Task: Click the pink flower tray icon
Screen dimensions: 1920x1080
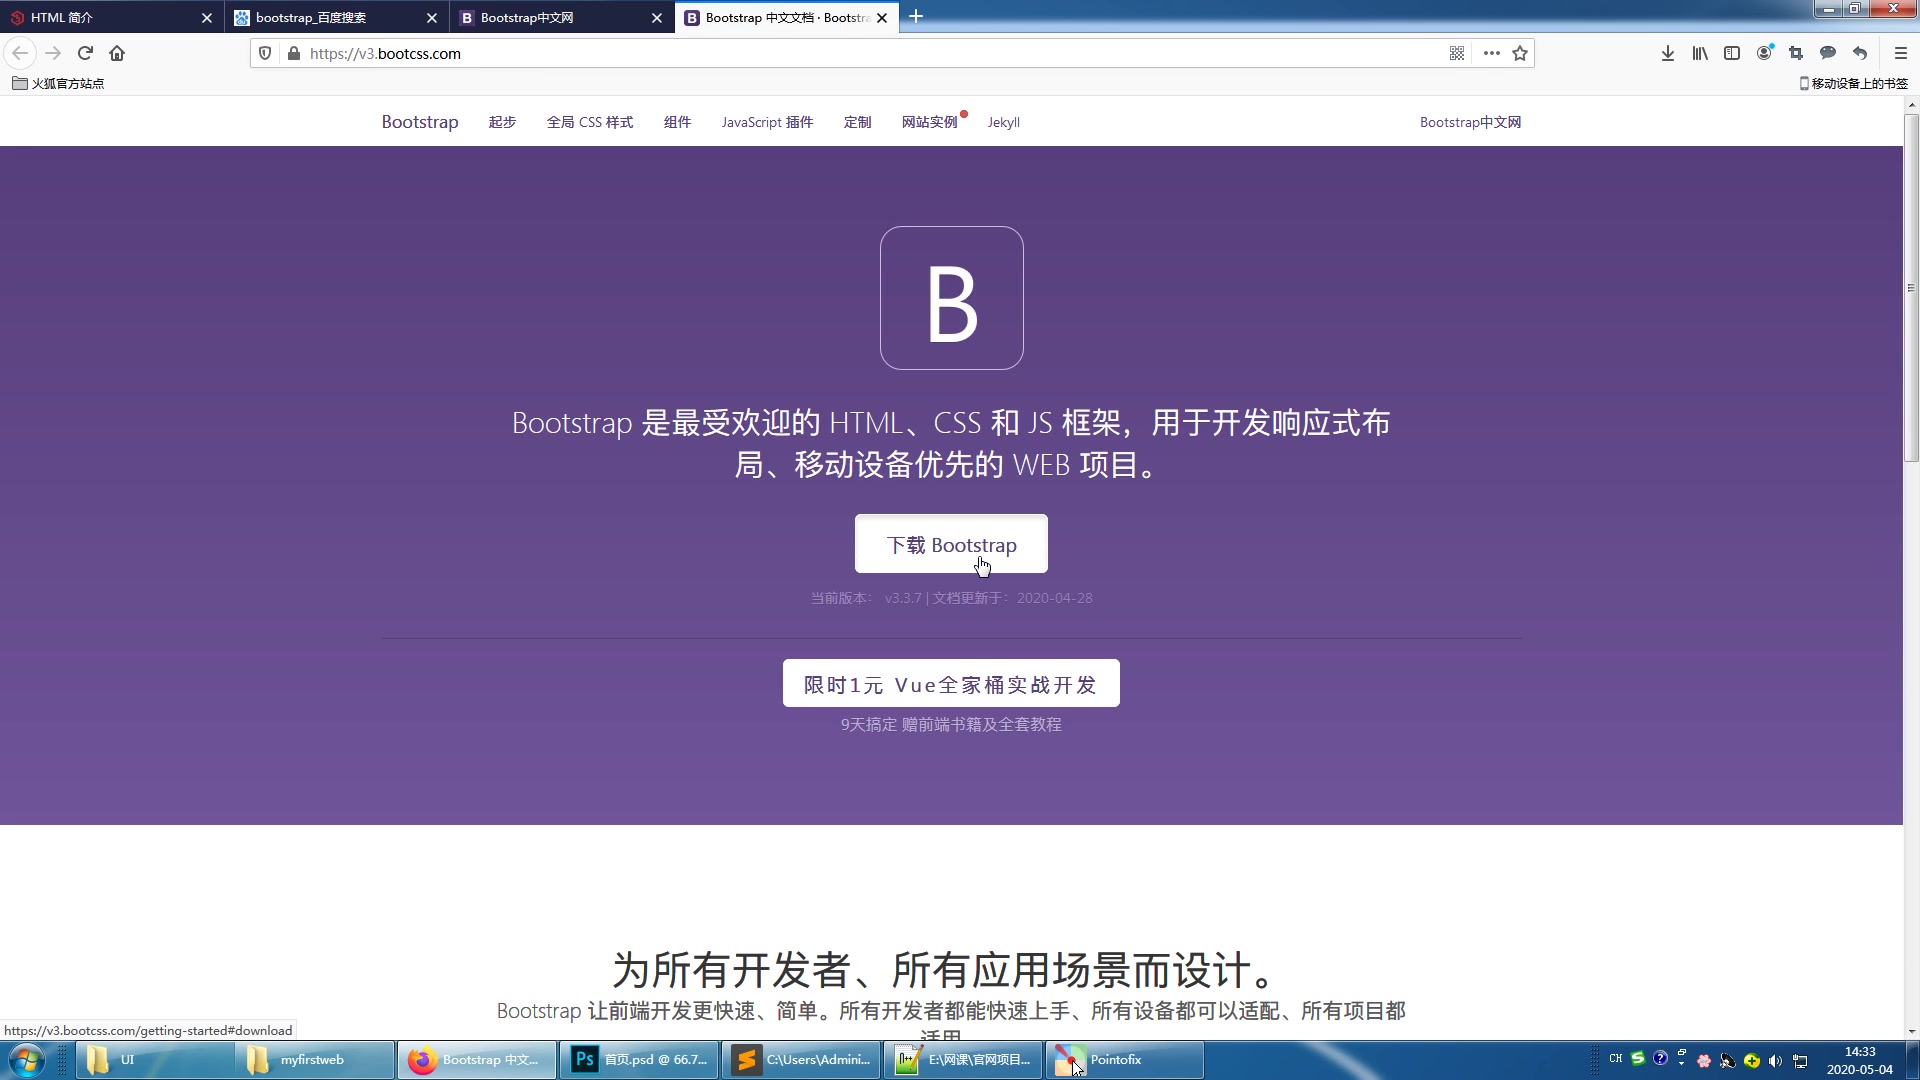Action: tap(1704, 1061)
